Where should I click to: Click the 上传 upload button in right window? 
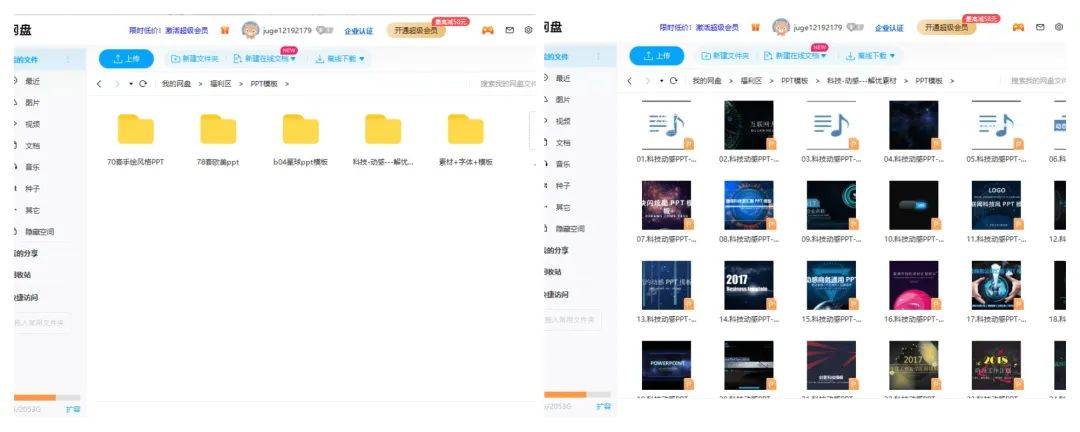click(x=656, y=56)
